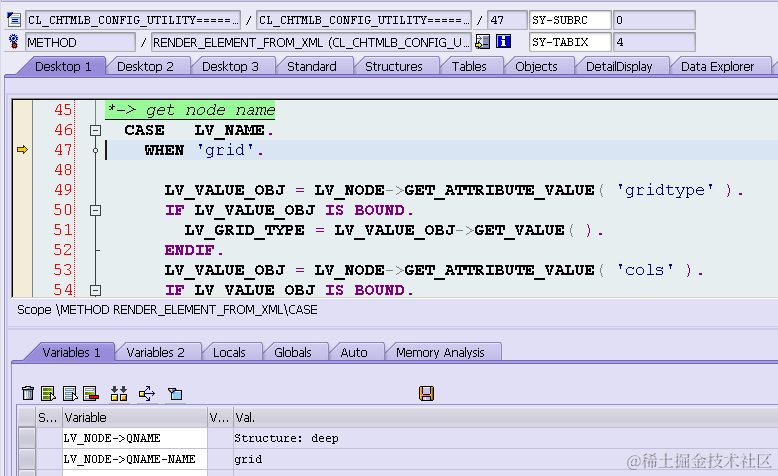Screen dimensions: 778x476
Task: Click the green list icon in variables toolbar
Action: 49,394
